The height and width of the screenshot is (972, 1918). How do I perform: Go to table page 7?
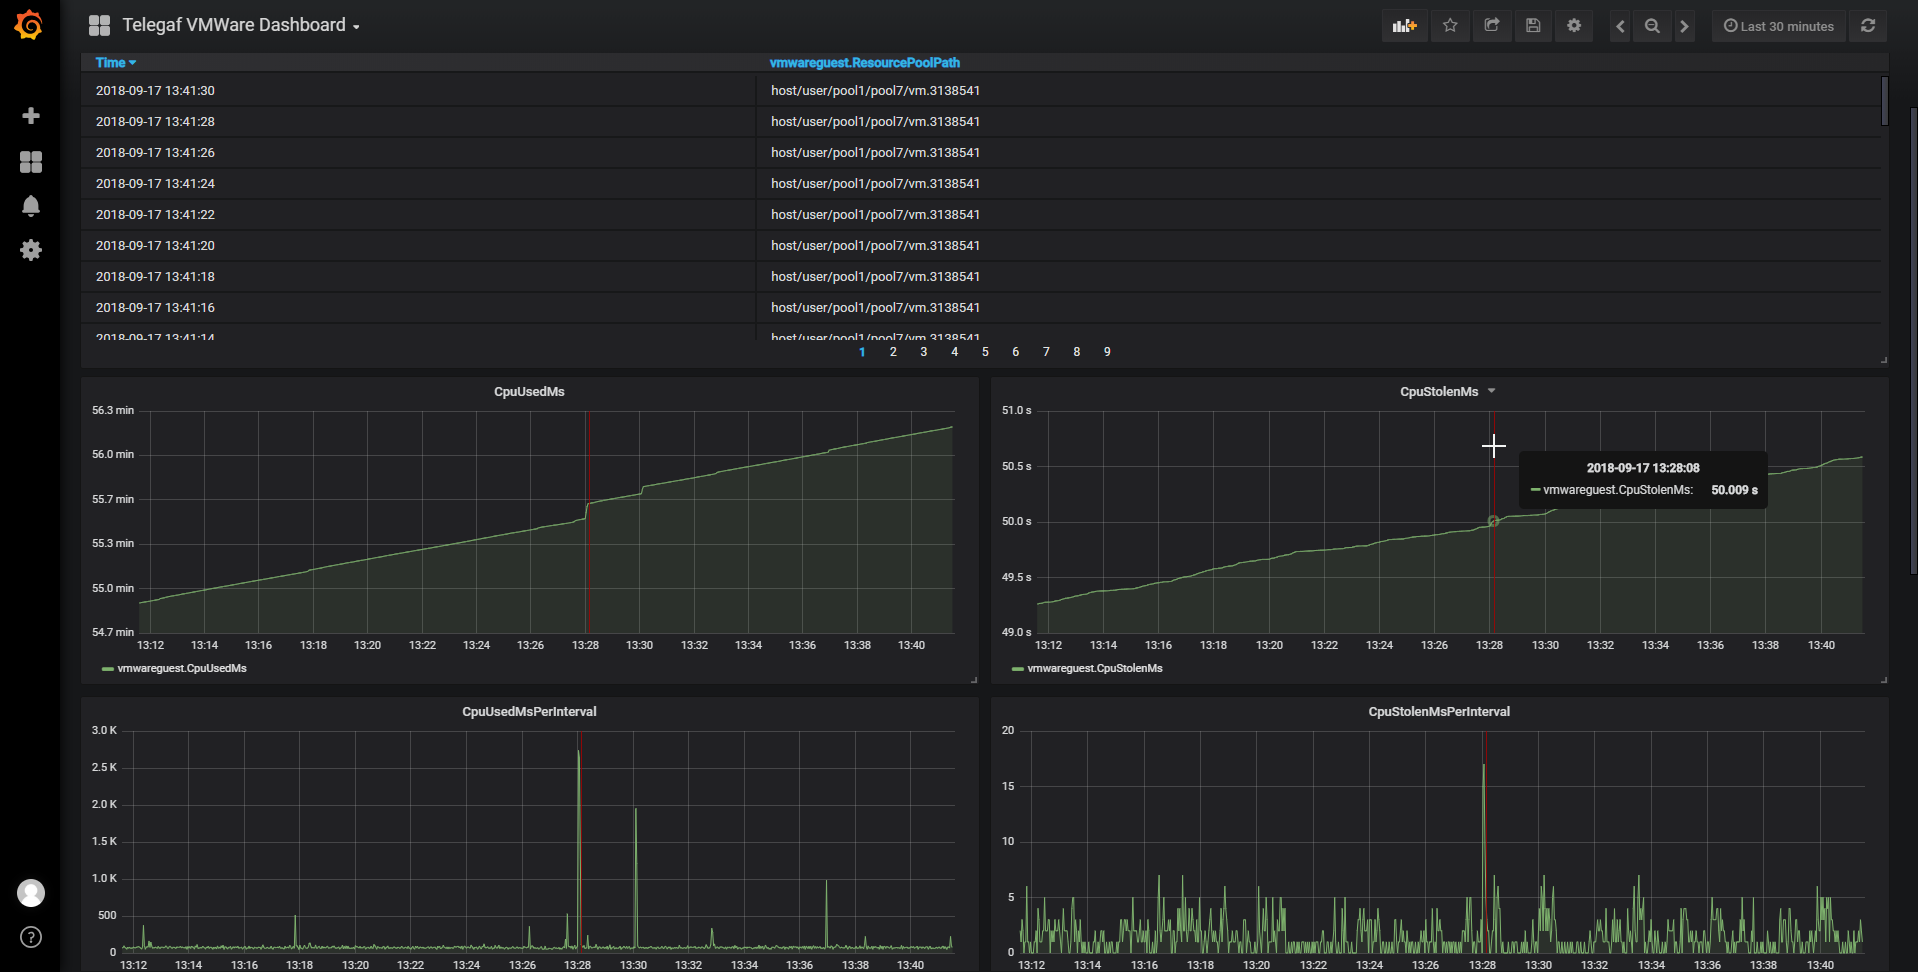point(1046,352)
